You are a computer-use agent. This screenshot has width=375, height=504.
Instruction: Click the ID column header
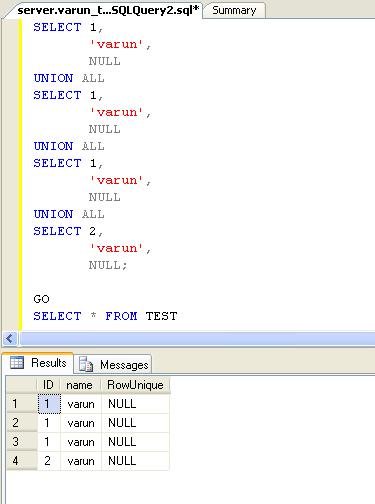coord(48,385)
